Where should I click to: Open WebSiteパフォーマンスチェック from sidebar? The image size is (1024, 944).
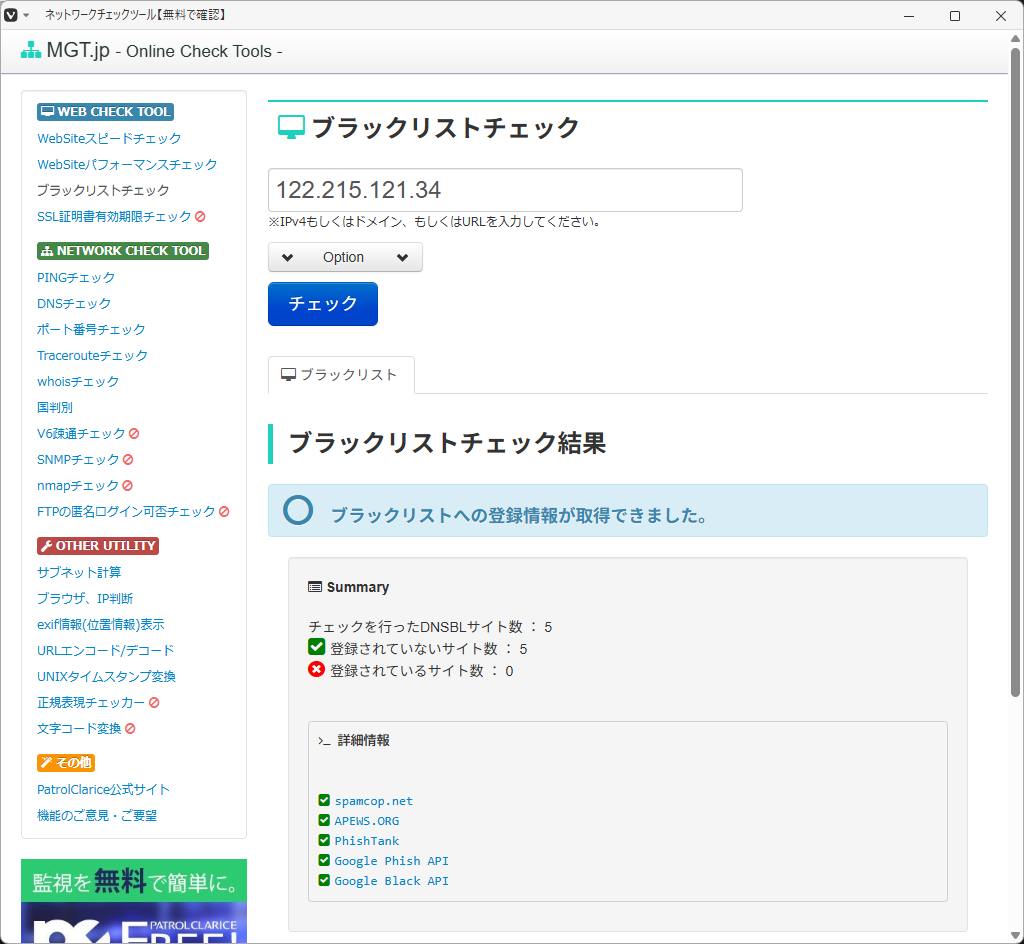point(127,165)
